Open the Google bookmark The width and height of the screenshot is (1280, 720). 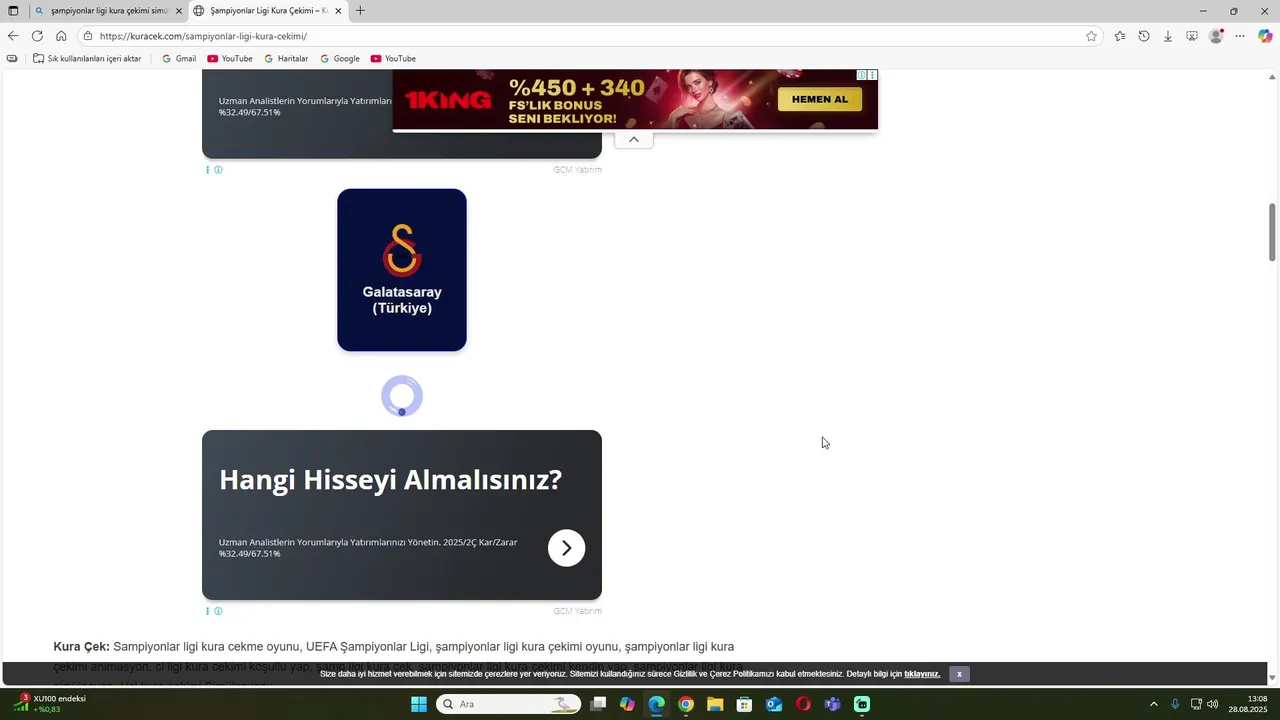click(x=340, y=59)
